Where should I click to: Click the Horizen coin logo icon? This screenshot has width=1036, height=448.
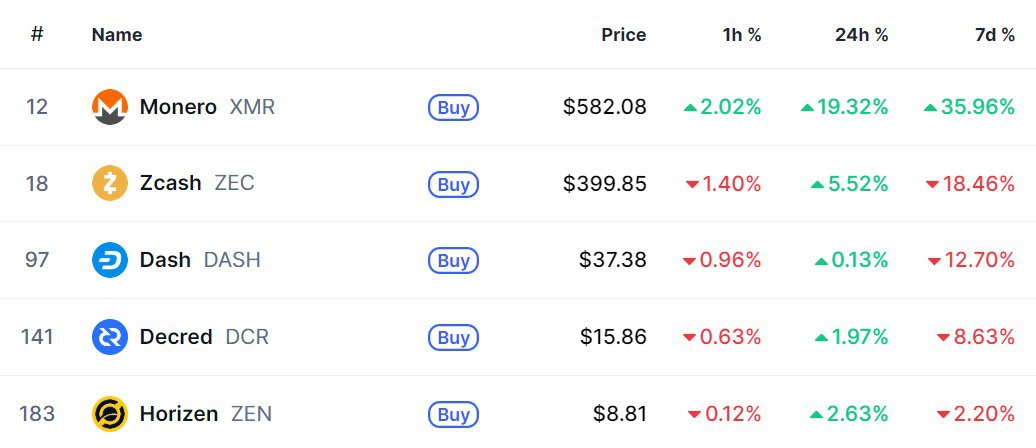pos(109,413)
